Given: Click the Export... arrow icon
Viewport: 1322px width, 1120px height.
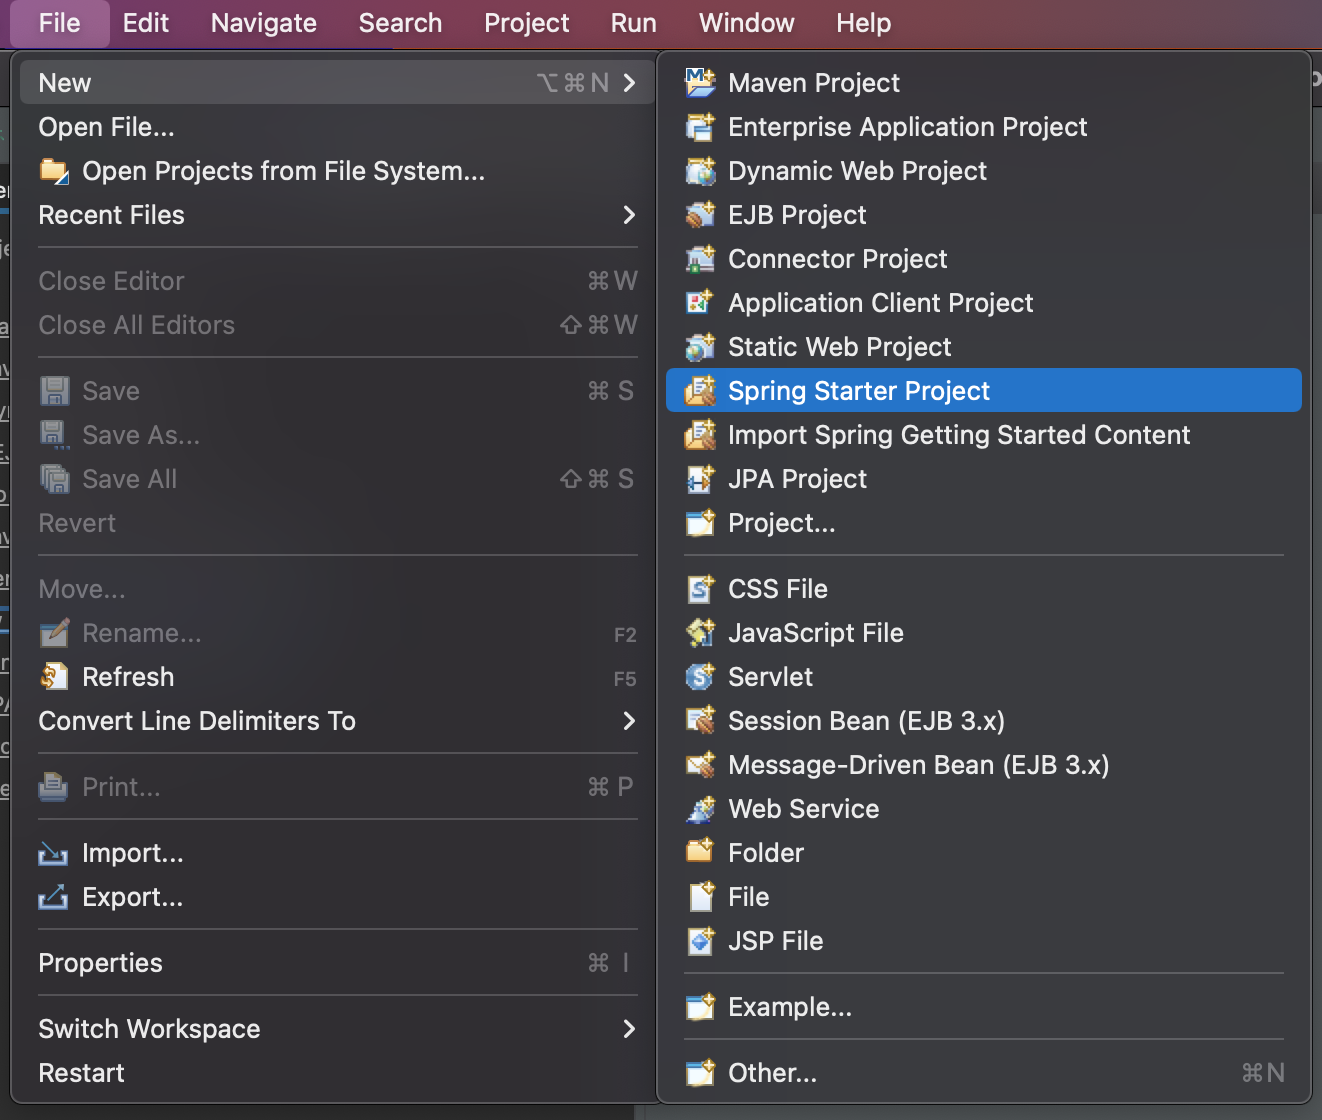Looking at the screenshot, I should [x=54, y=896].
